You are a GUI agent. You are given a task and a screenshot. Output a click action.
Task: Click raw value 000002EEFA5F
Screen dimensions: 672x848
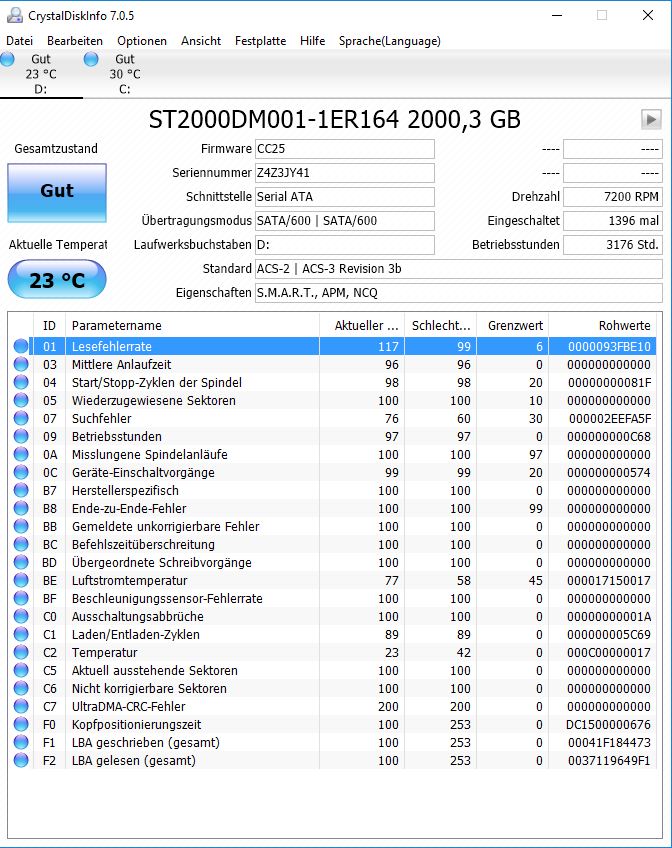610,419
